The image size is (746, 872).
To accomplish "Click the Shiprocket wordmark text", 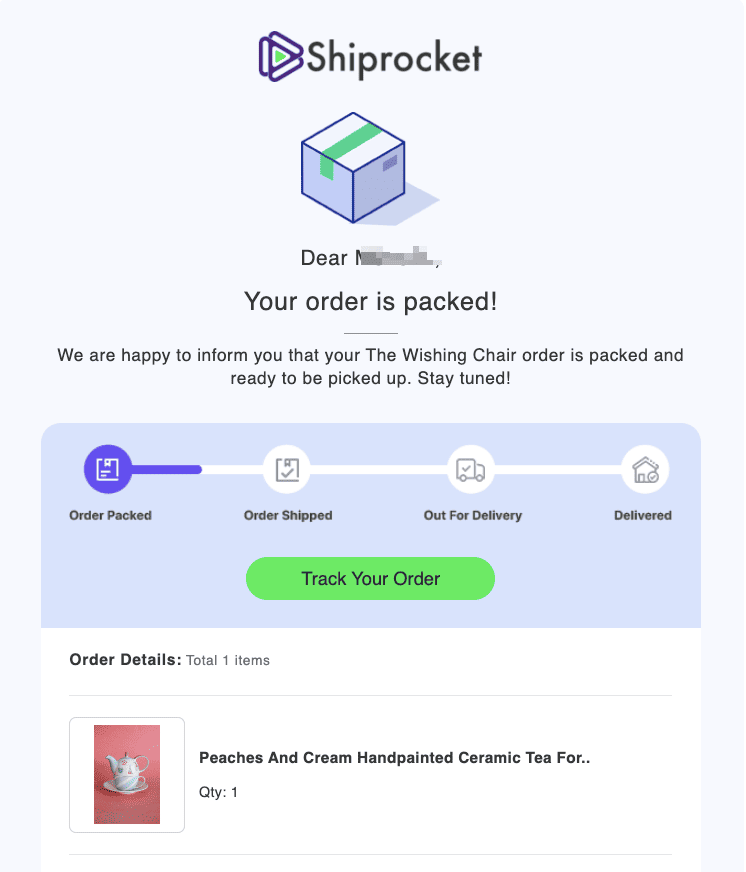I will (390, 57).
